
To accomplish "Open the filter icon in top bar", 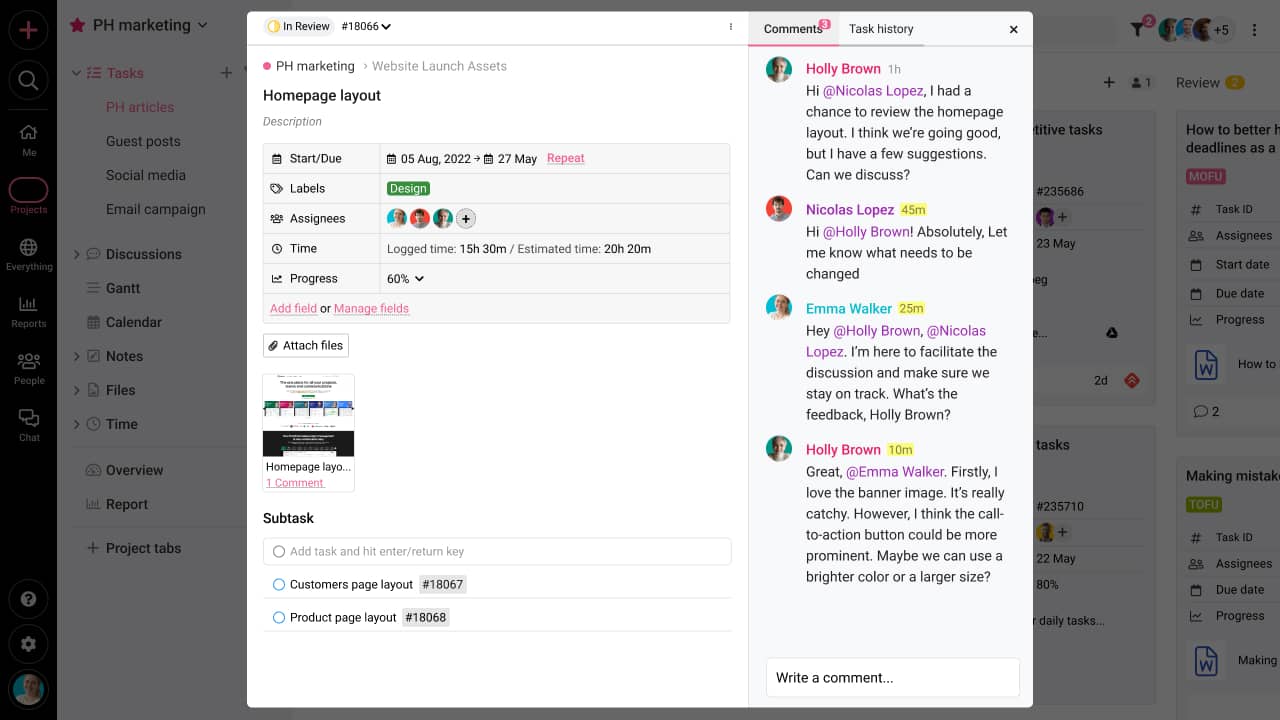I will [x=1138, y=31].
